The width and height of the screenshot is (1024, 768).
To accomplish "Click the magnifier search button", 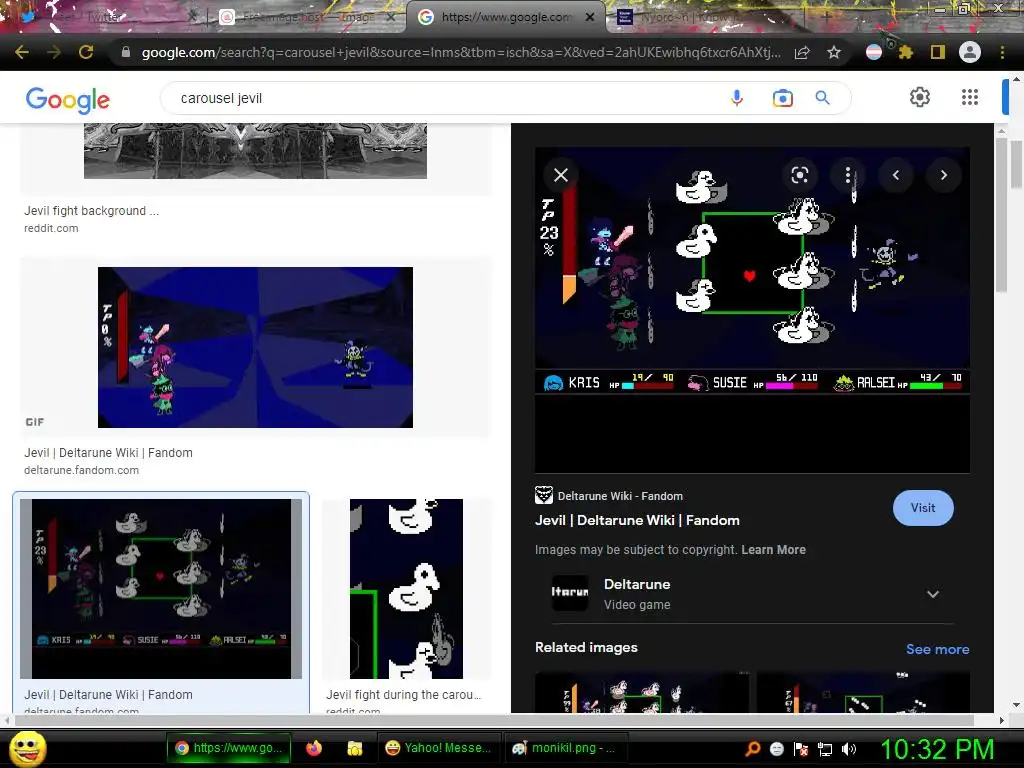I will 822,98.
